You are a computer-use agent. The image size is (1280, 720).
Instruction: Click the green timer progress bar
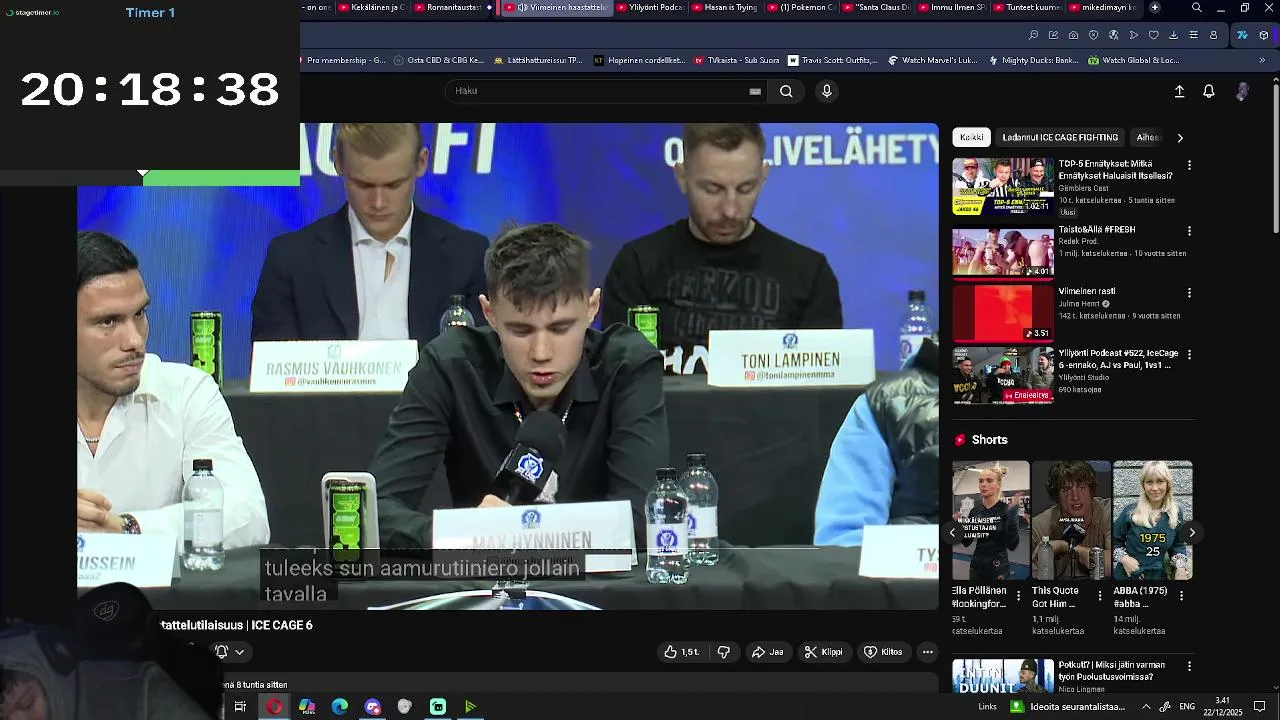tap(221, 178)
